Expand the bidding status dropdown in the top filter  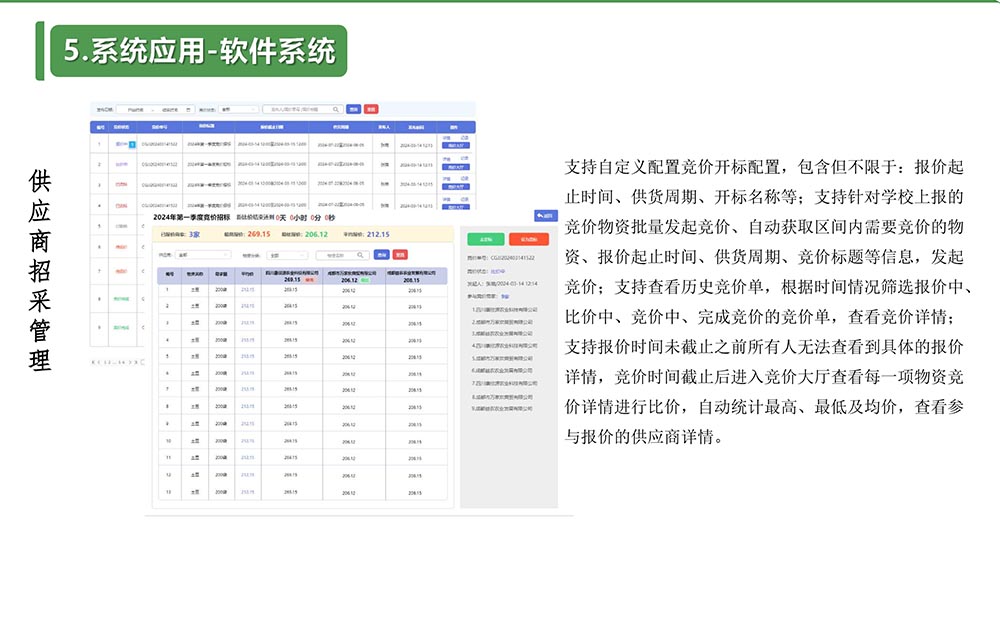coord(238,109)
